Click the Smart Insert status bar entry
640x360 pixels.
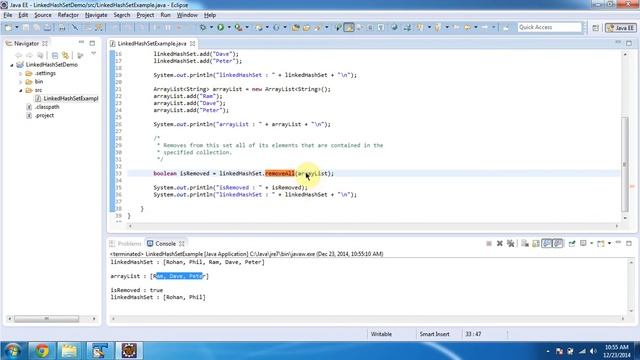pos(434,334)
